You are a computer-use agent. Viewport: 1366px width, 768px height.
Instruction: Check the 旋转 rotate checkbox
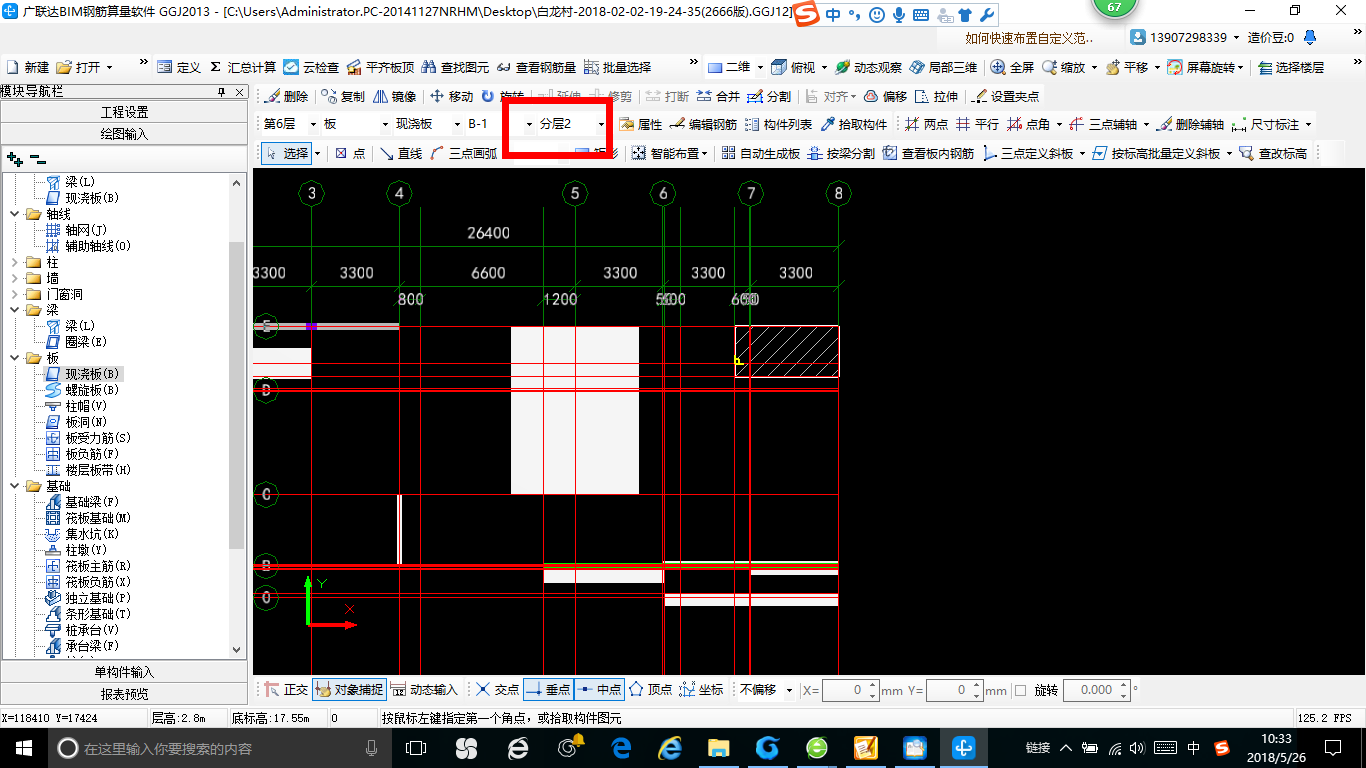(1020, 690)
